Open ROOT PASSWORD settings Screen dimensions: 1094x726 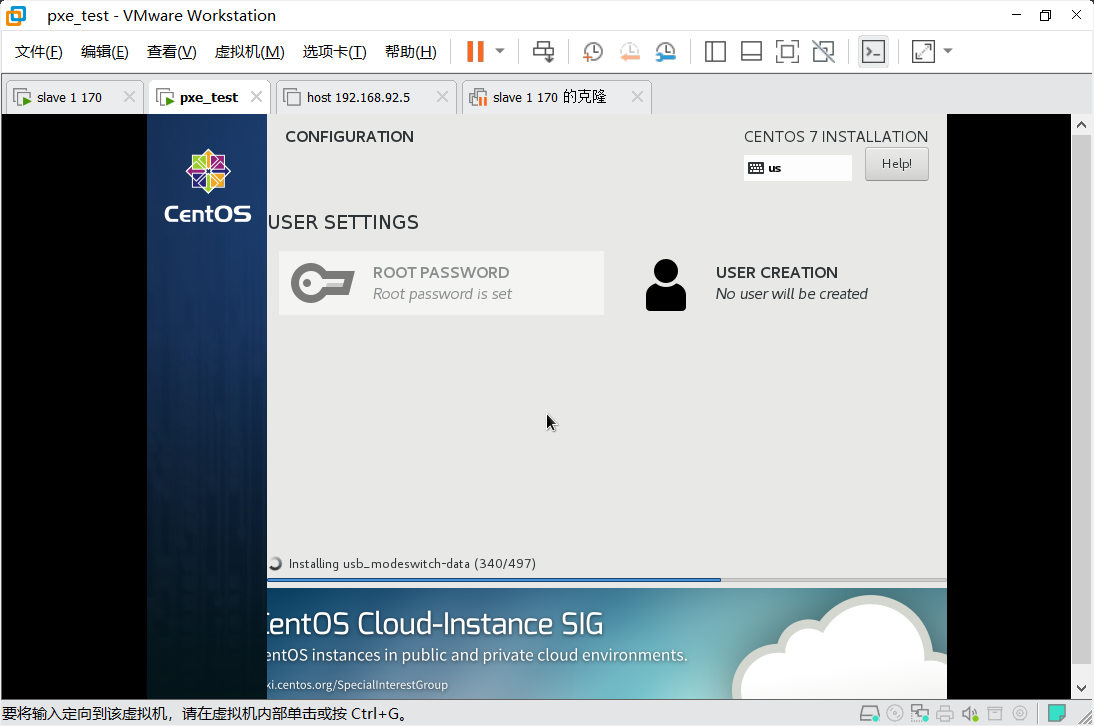[x=441, y=283]
